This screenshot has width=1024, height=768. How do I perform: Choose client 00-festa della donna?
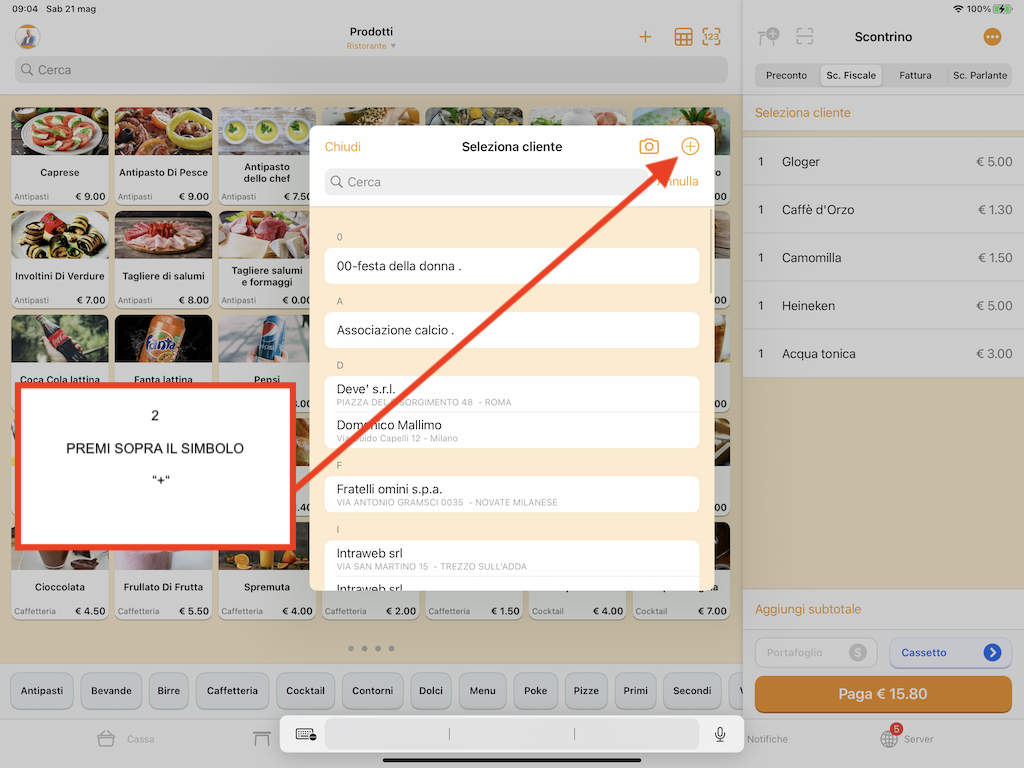(511, 266)
